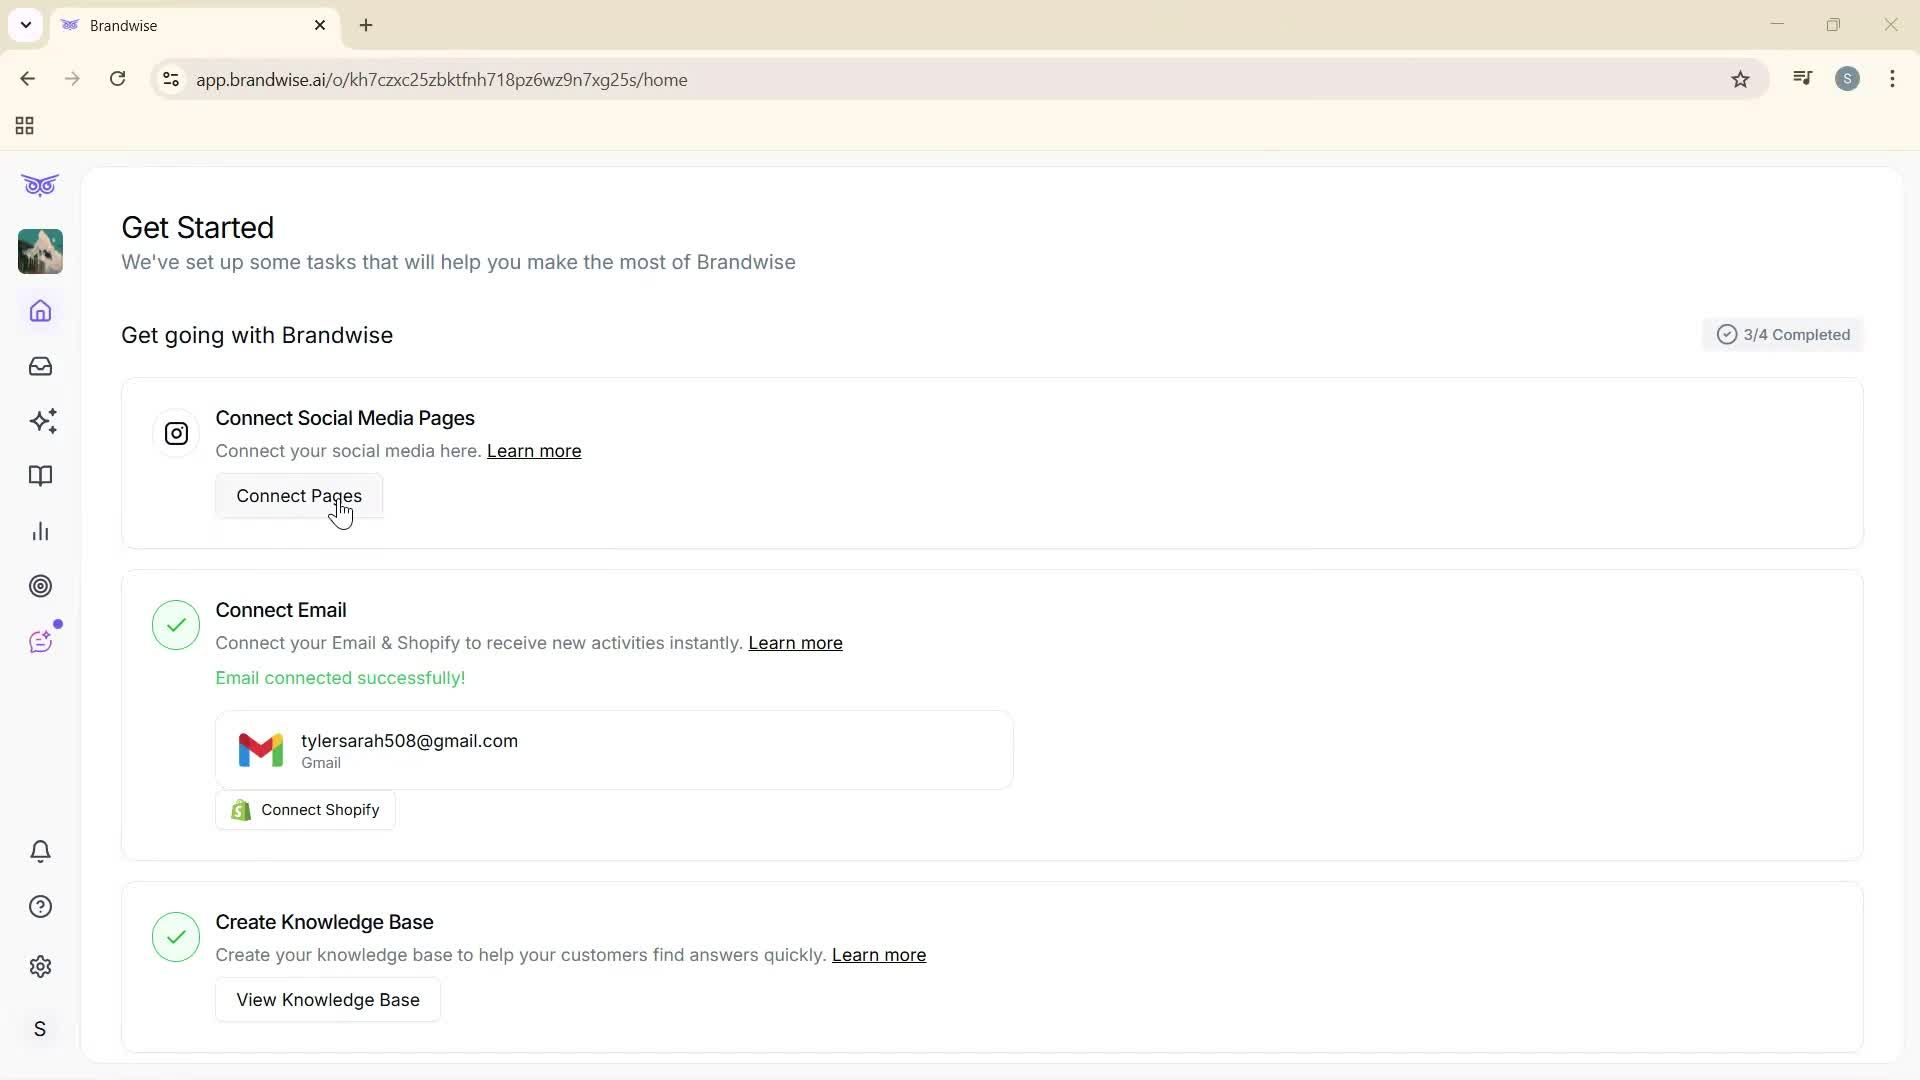Open the browser menu with three dots

pyautogui.click(x=1893, y=79)
